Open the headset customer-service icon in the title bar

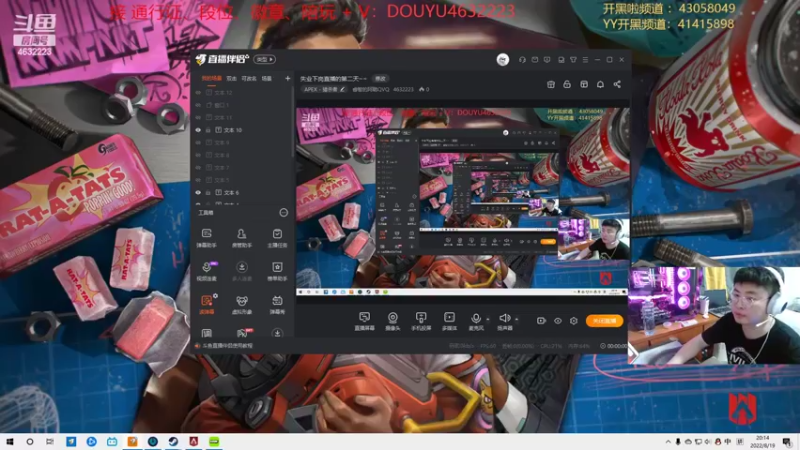(x=522, y=60)
